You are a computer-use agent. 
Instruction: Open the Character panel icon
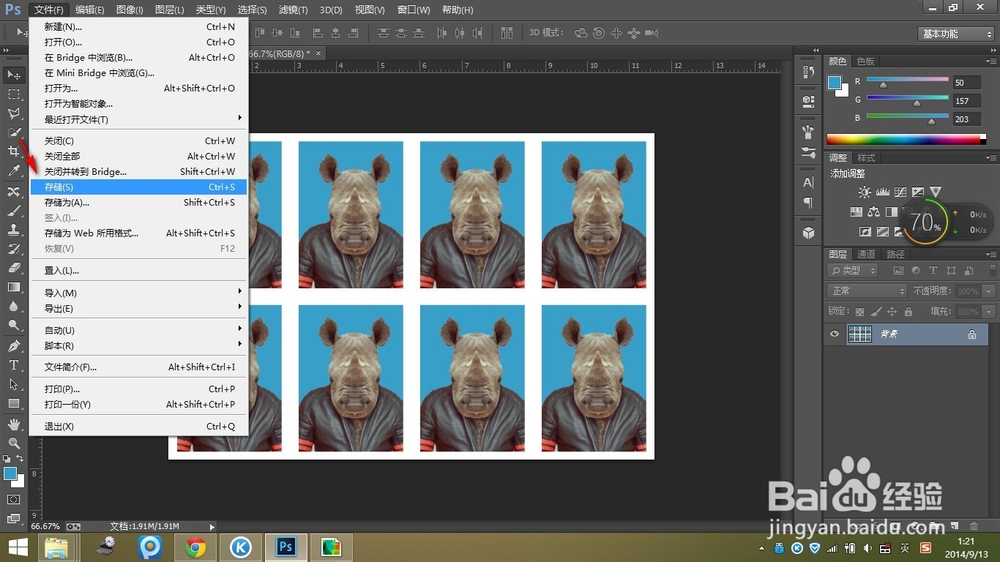[x=809, y=182]
